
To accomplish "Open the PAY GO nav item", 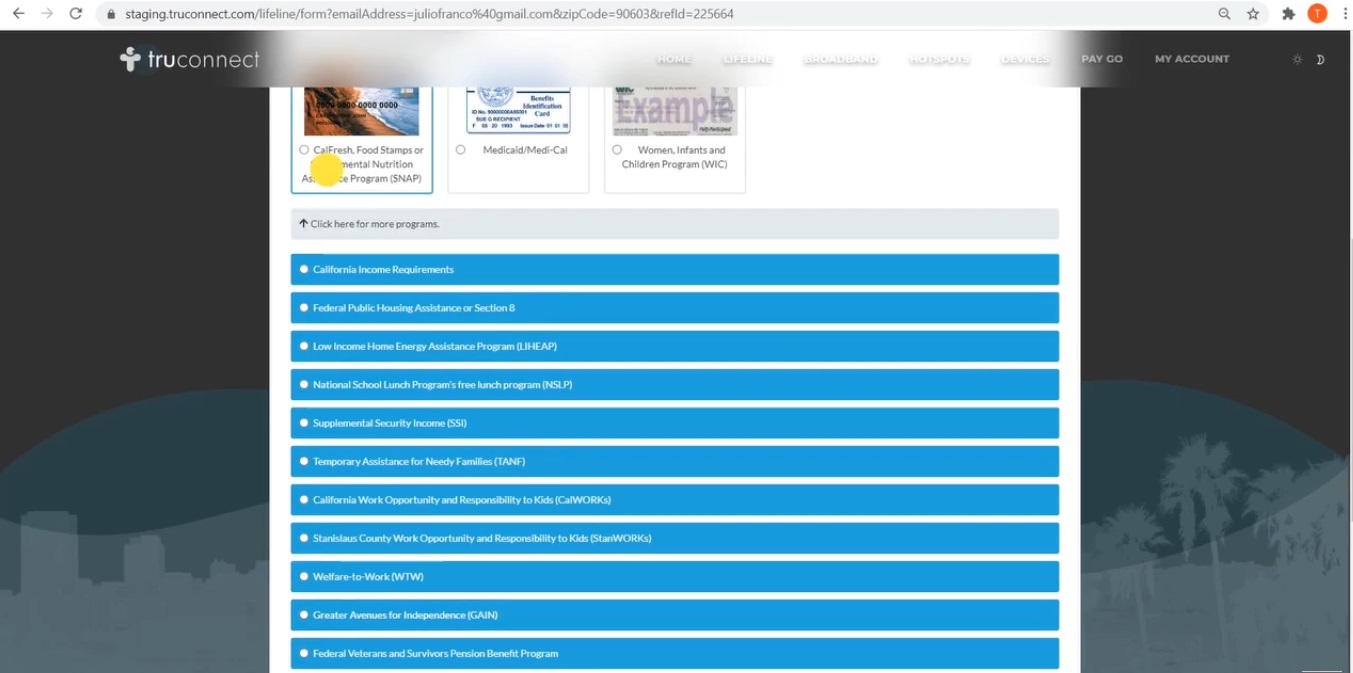I will (x=1102, y=59).
